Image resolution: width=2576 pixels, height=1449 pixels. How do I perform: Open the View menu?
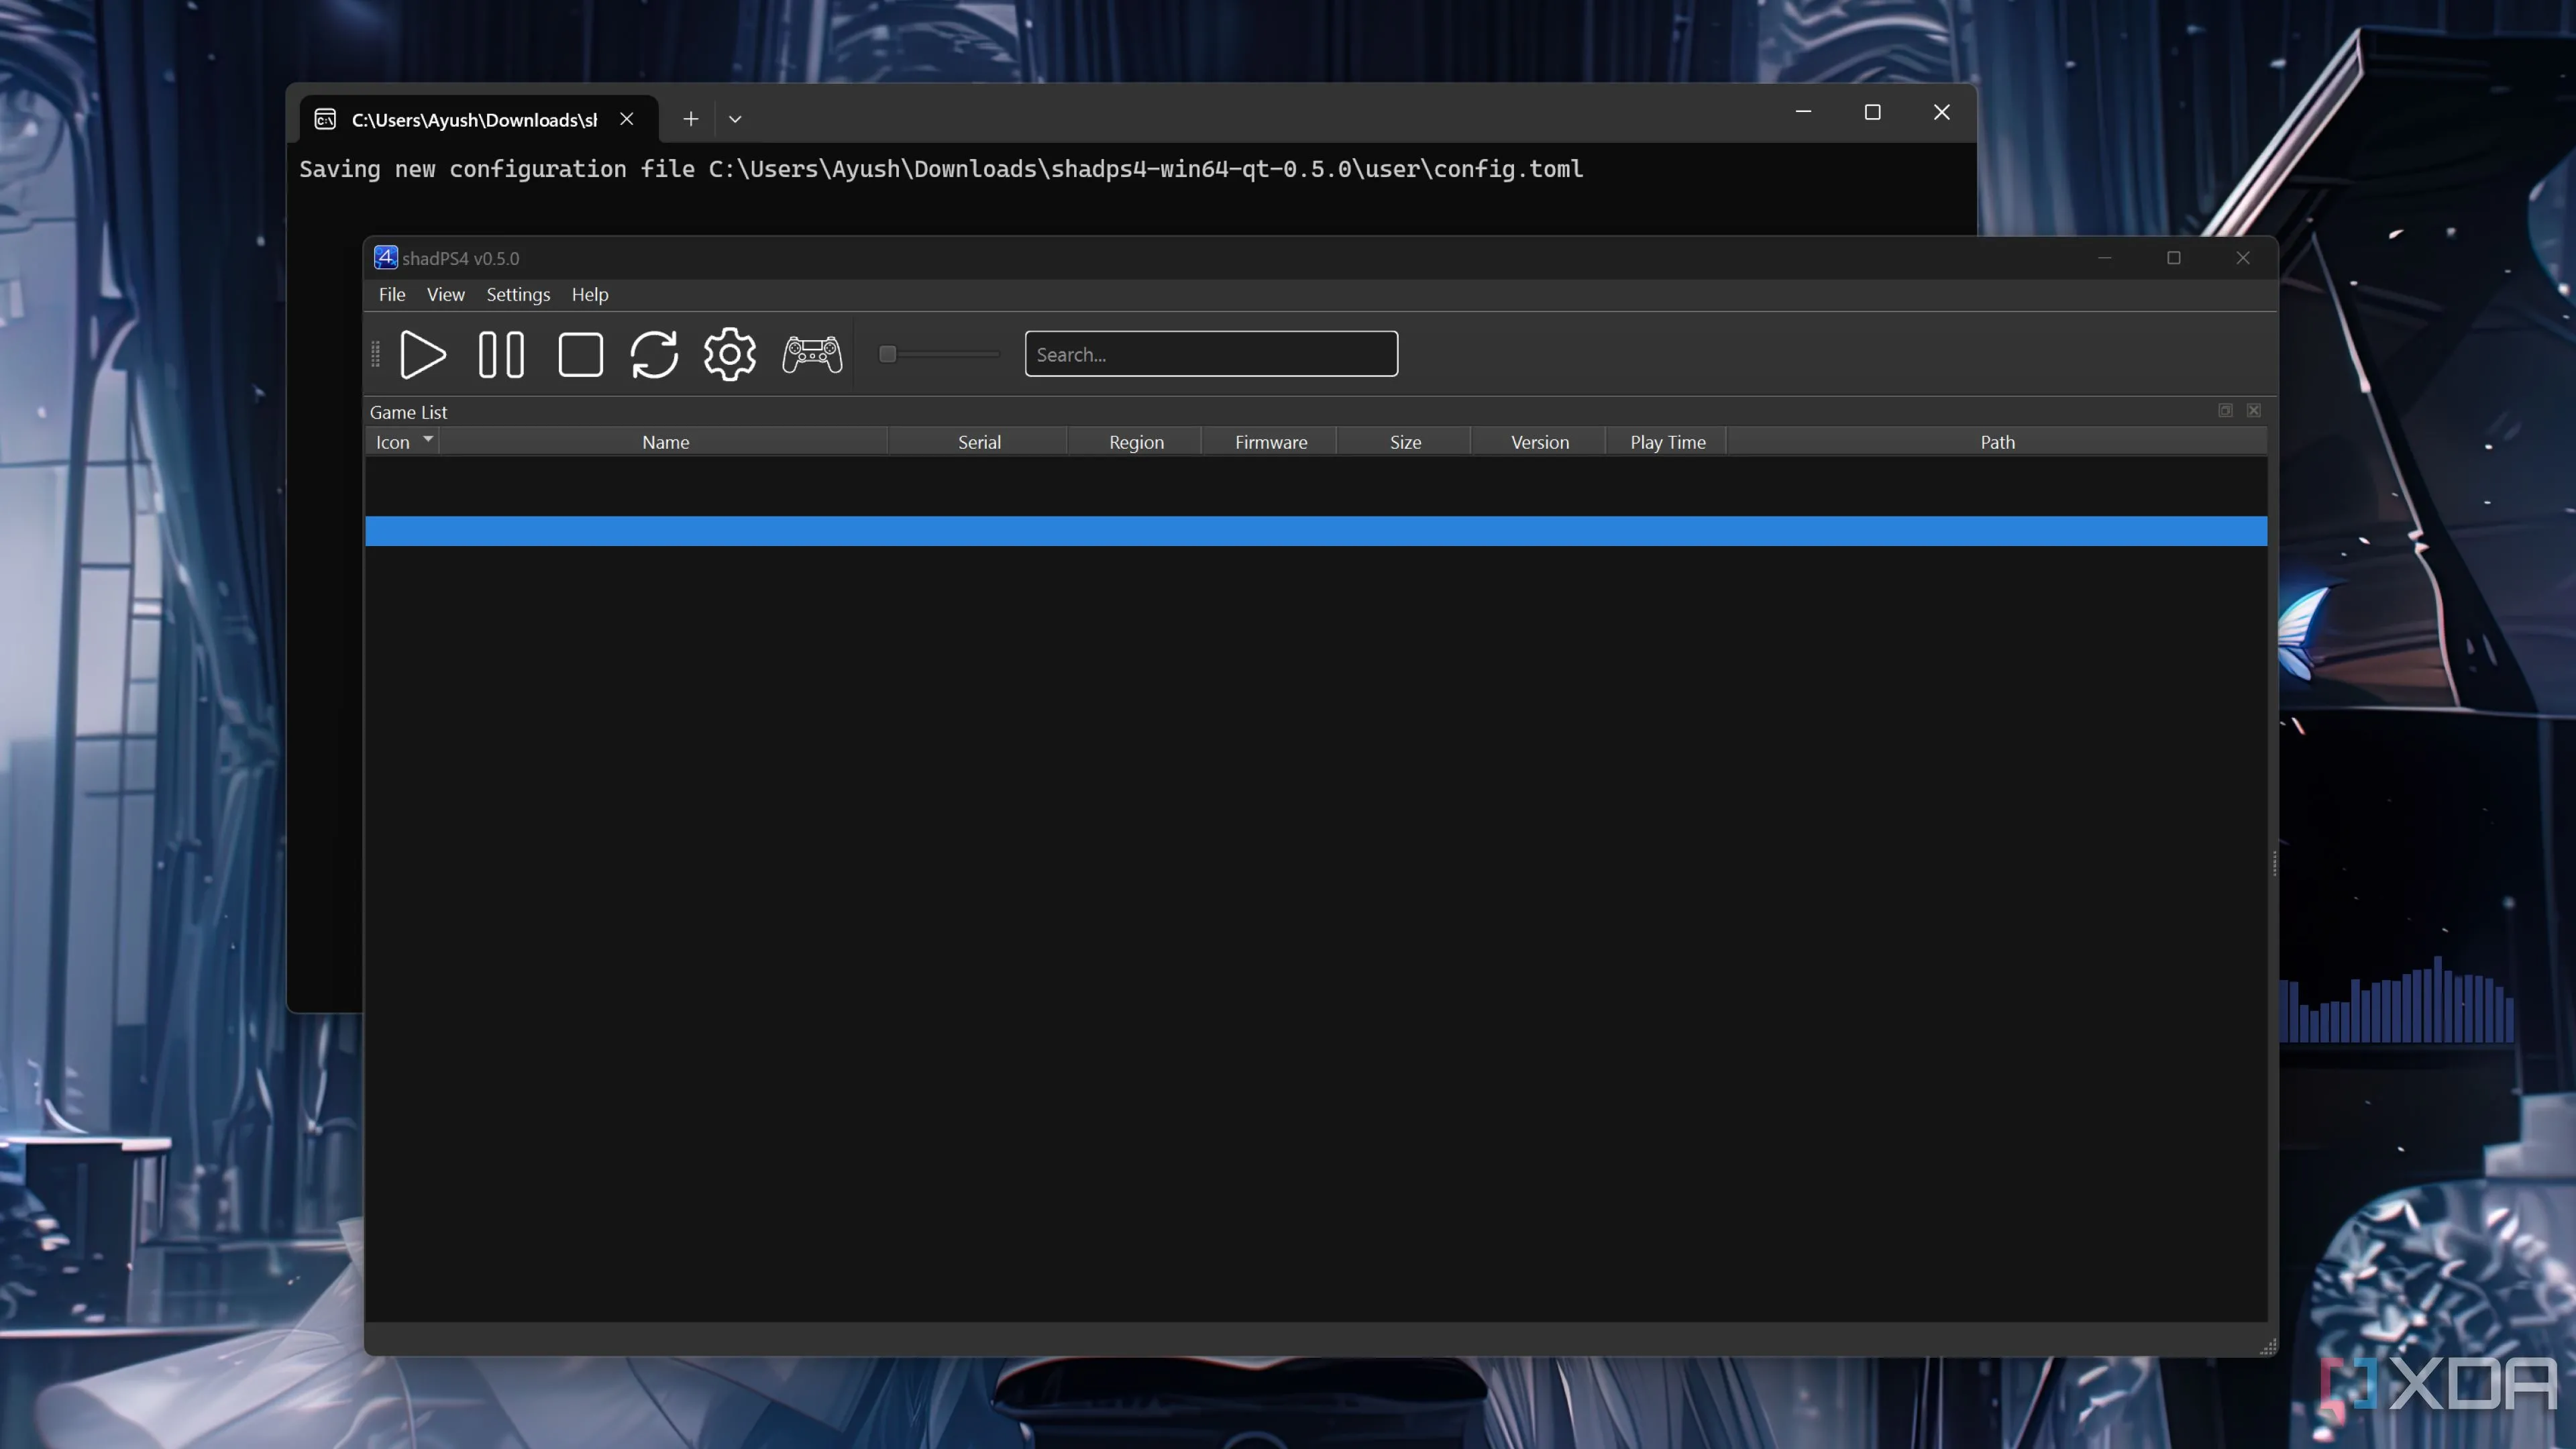point(445,294)
